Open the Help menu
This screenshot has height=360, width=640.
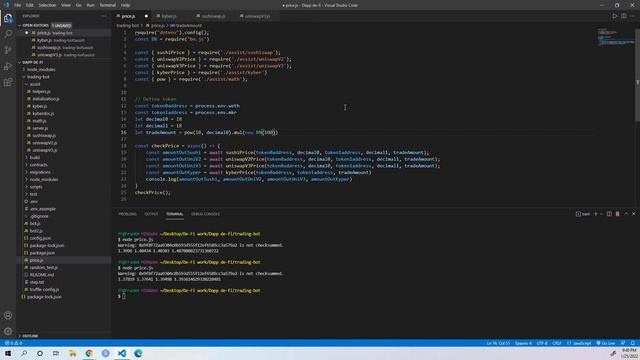click(125, 5)
